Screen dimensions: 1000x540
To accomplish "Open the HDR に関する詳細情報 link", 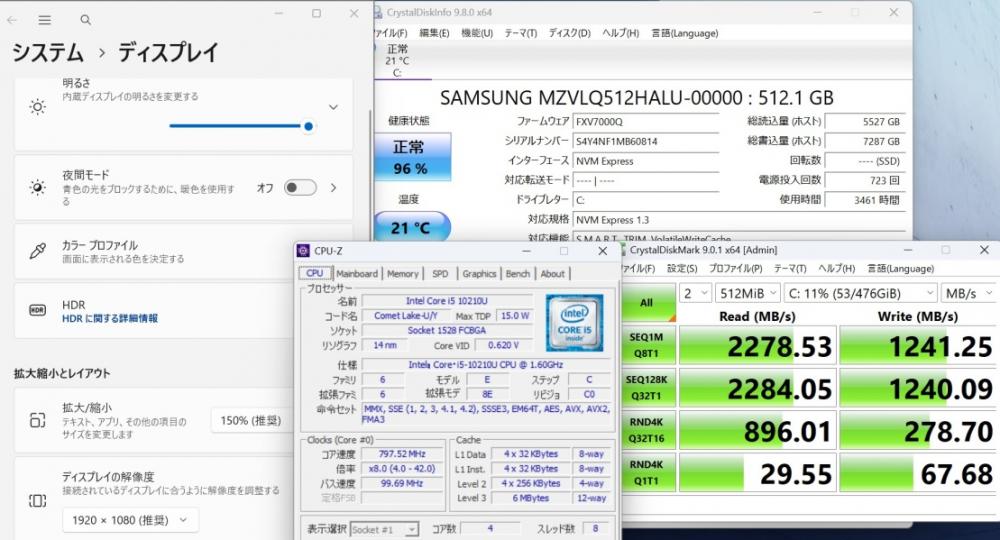I will coord(110,318).
